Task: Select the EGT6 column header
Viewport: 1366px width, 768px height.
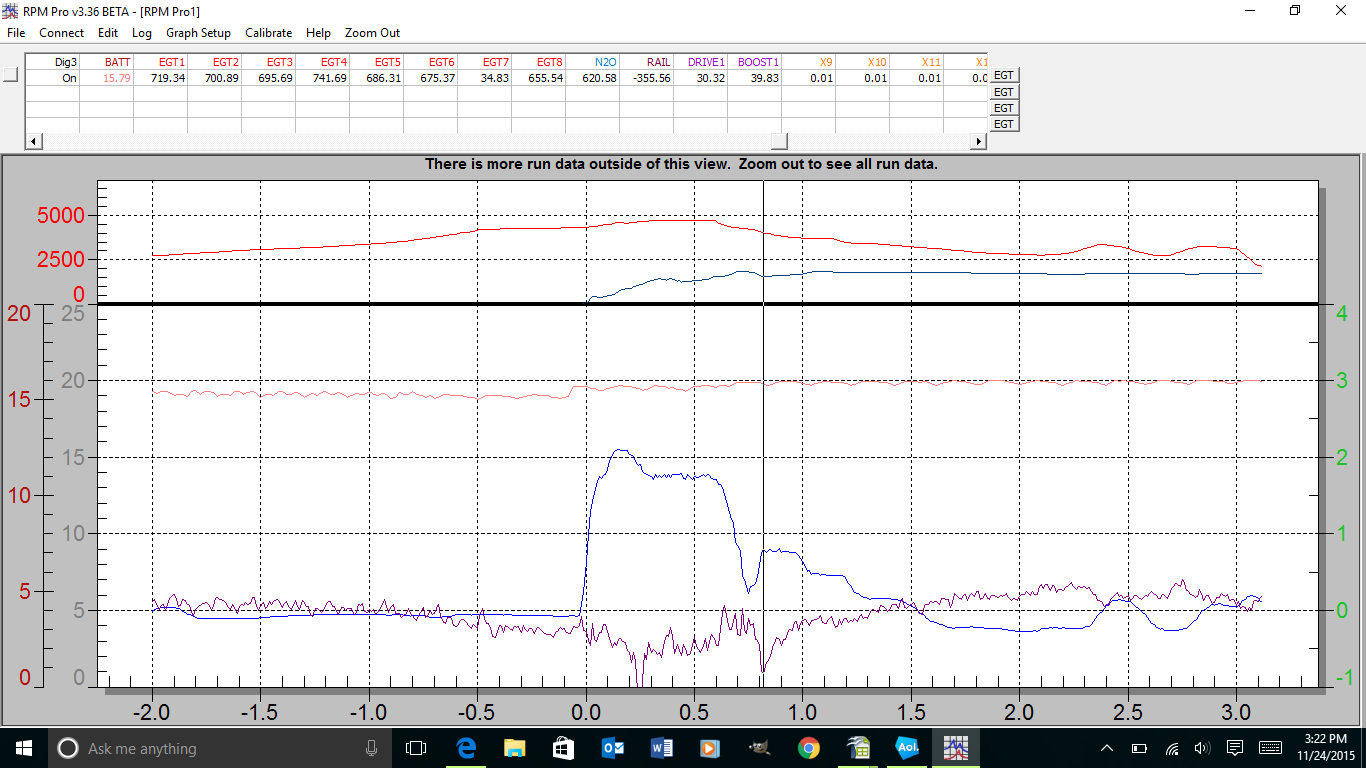Action: [442, 62]
